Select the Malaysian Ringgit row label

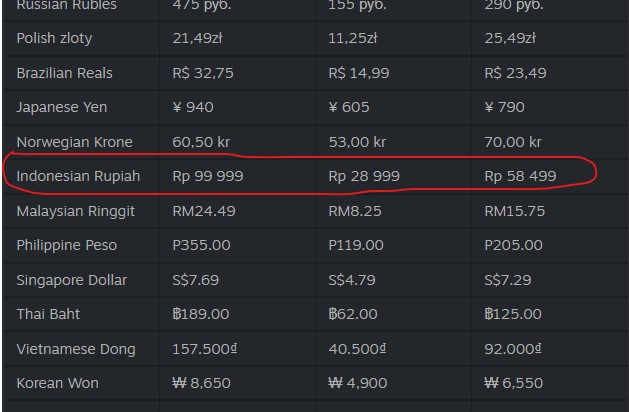coord(76,211)
